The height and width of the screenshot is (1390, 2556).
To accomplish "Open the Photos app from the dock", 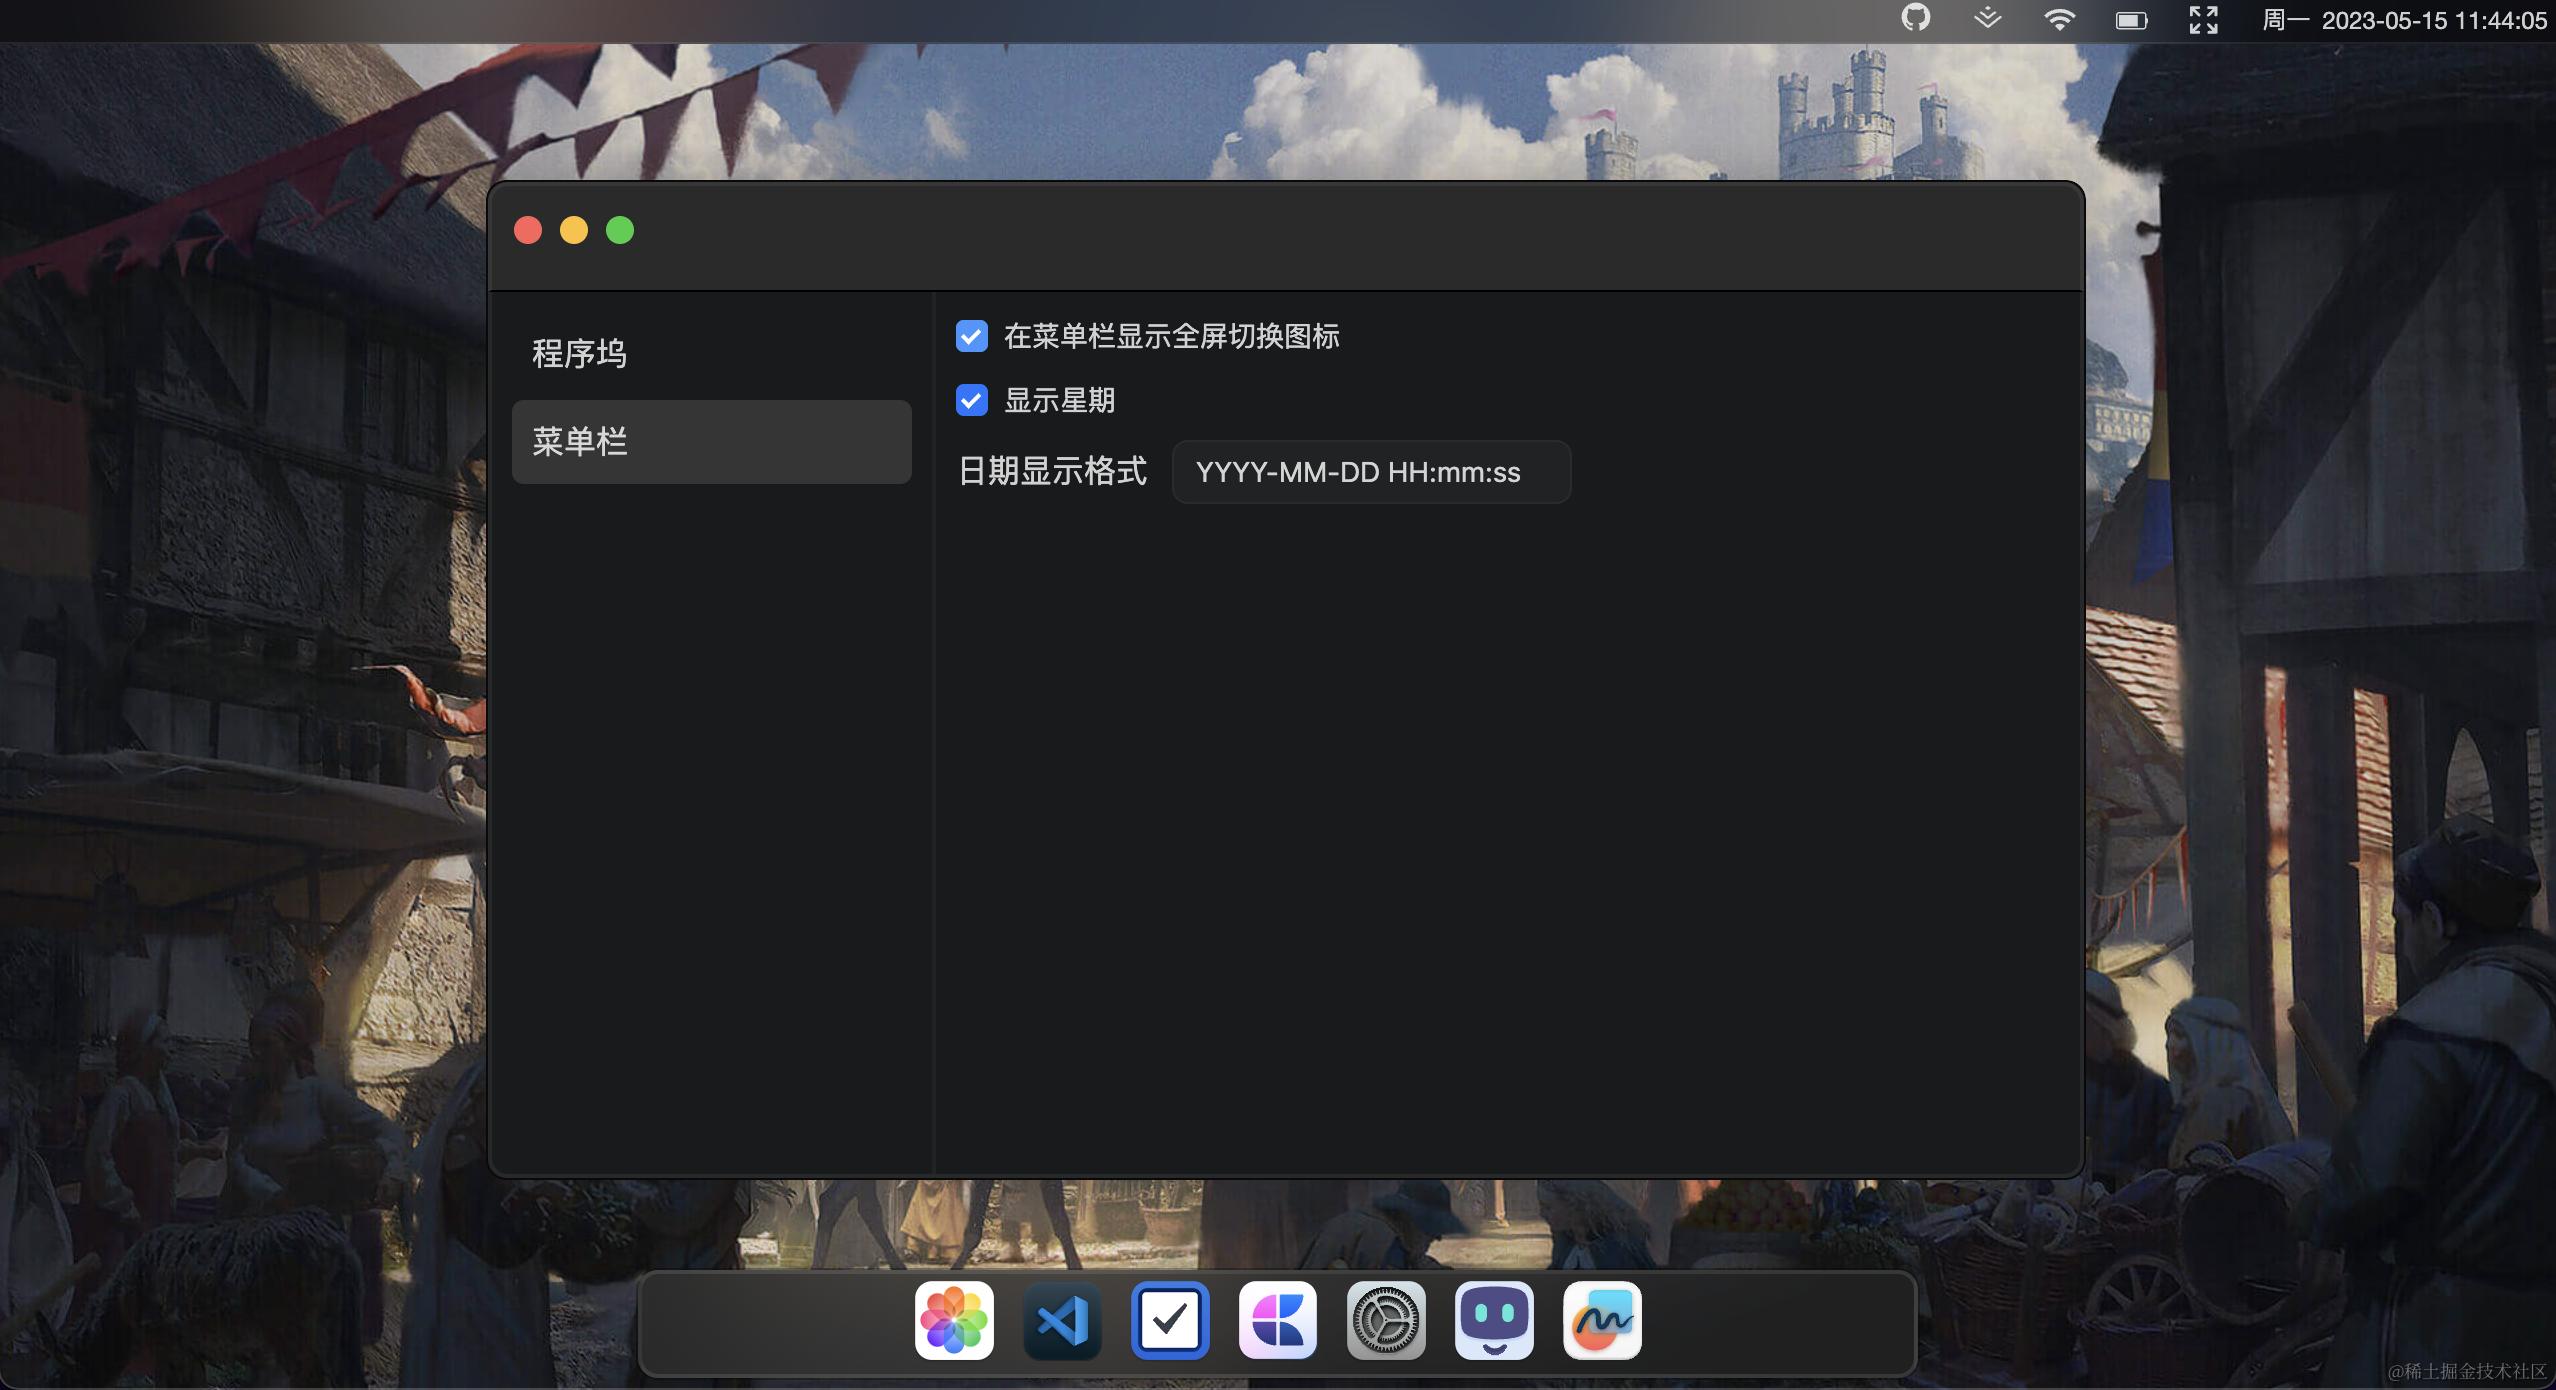I will tap(953, 1320).
